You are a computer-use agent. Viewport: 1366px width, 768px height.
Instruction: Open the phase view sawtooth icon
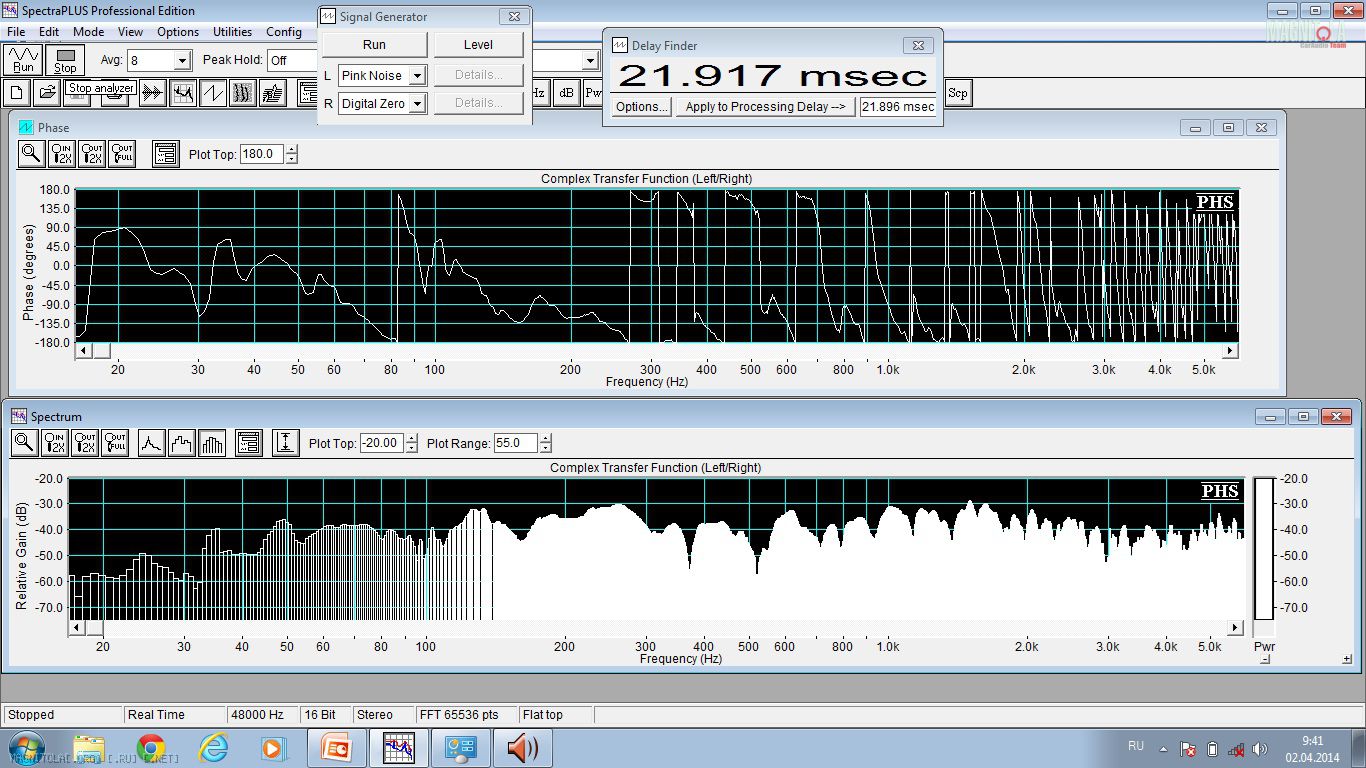pos(213,93)
